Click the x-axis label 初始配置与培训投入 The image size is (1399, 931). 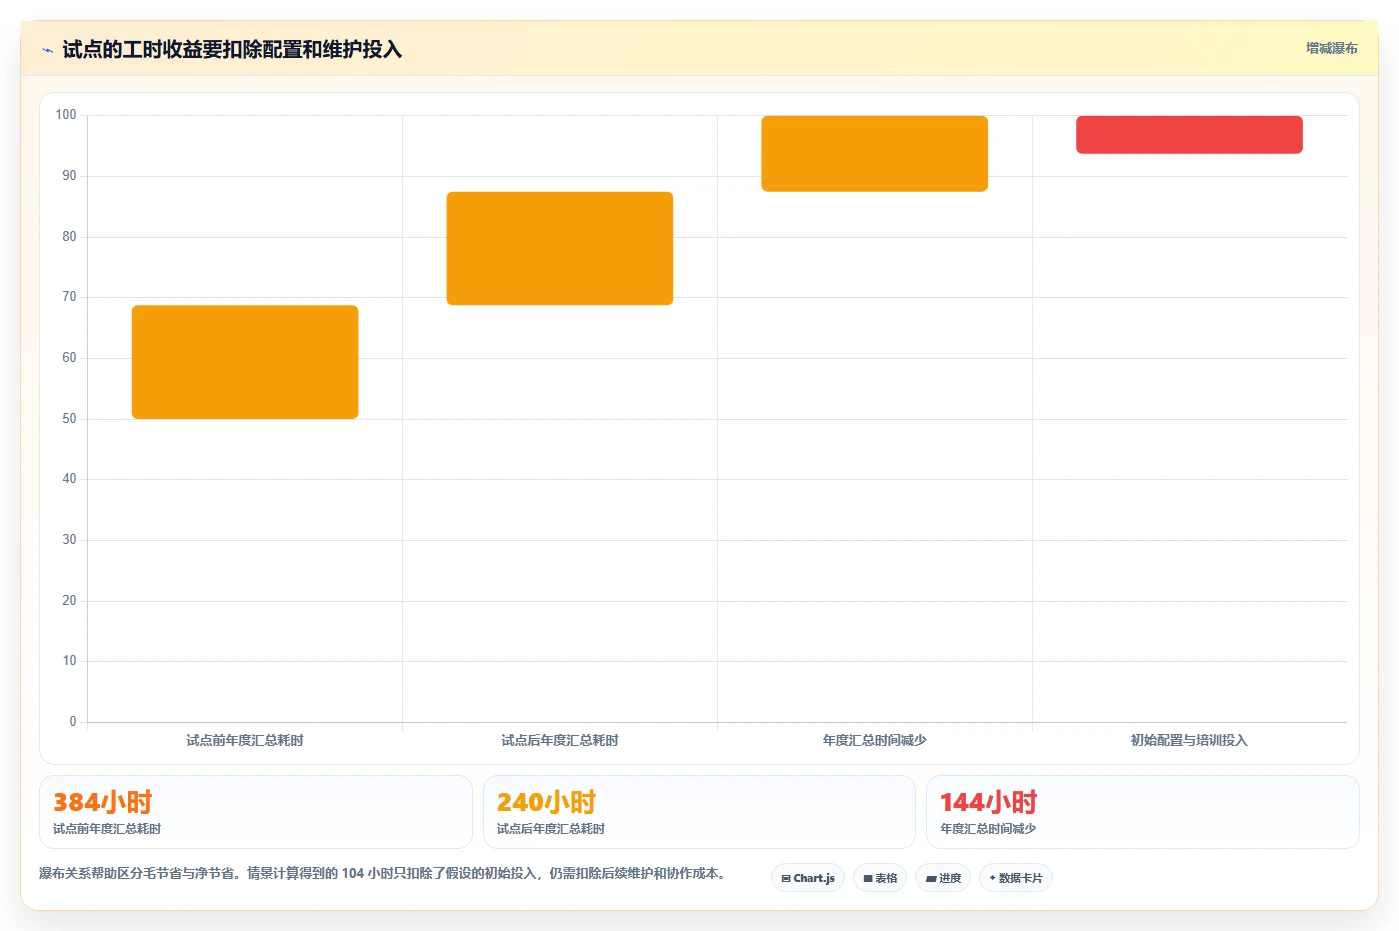(1189, 740)
